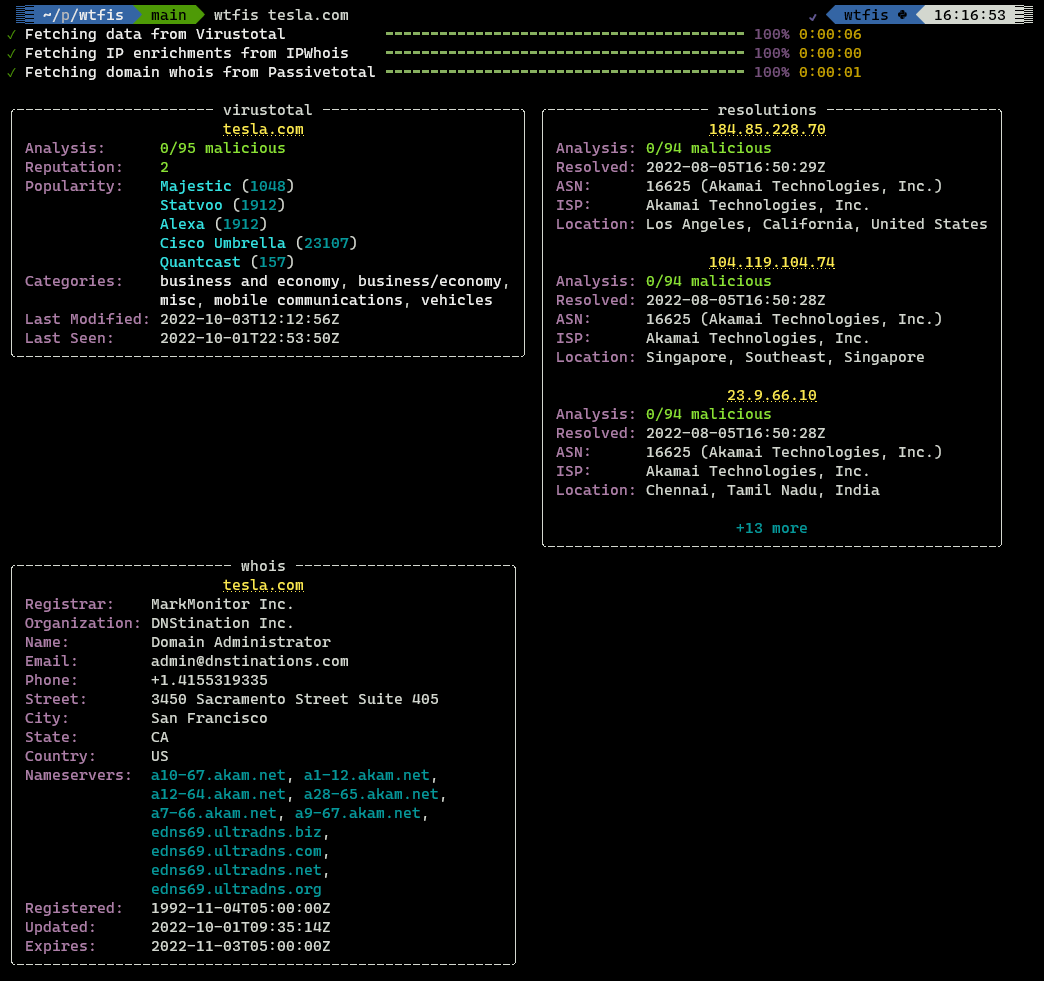The height and width of the screenshot is (981, 1044).
Task: Click Updated date 2022-10-01T09:35:14Z
Action: click(240, 927)
